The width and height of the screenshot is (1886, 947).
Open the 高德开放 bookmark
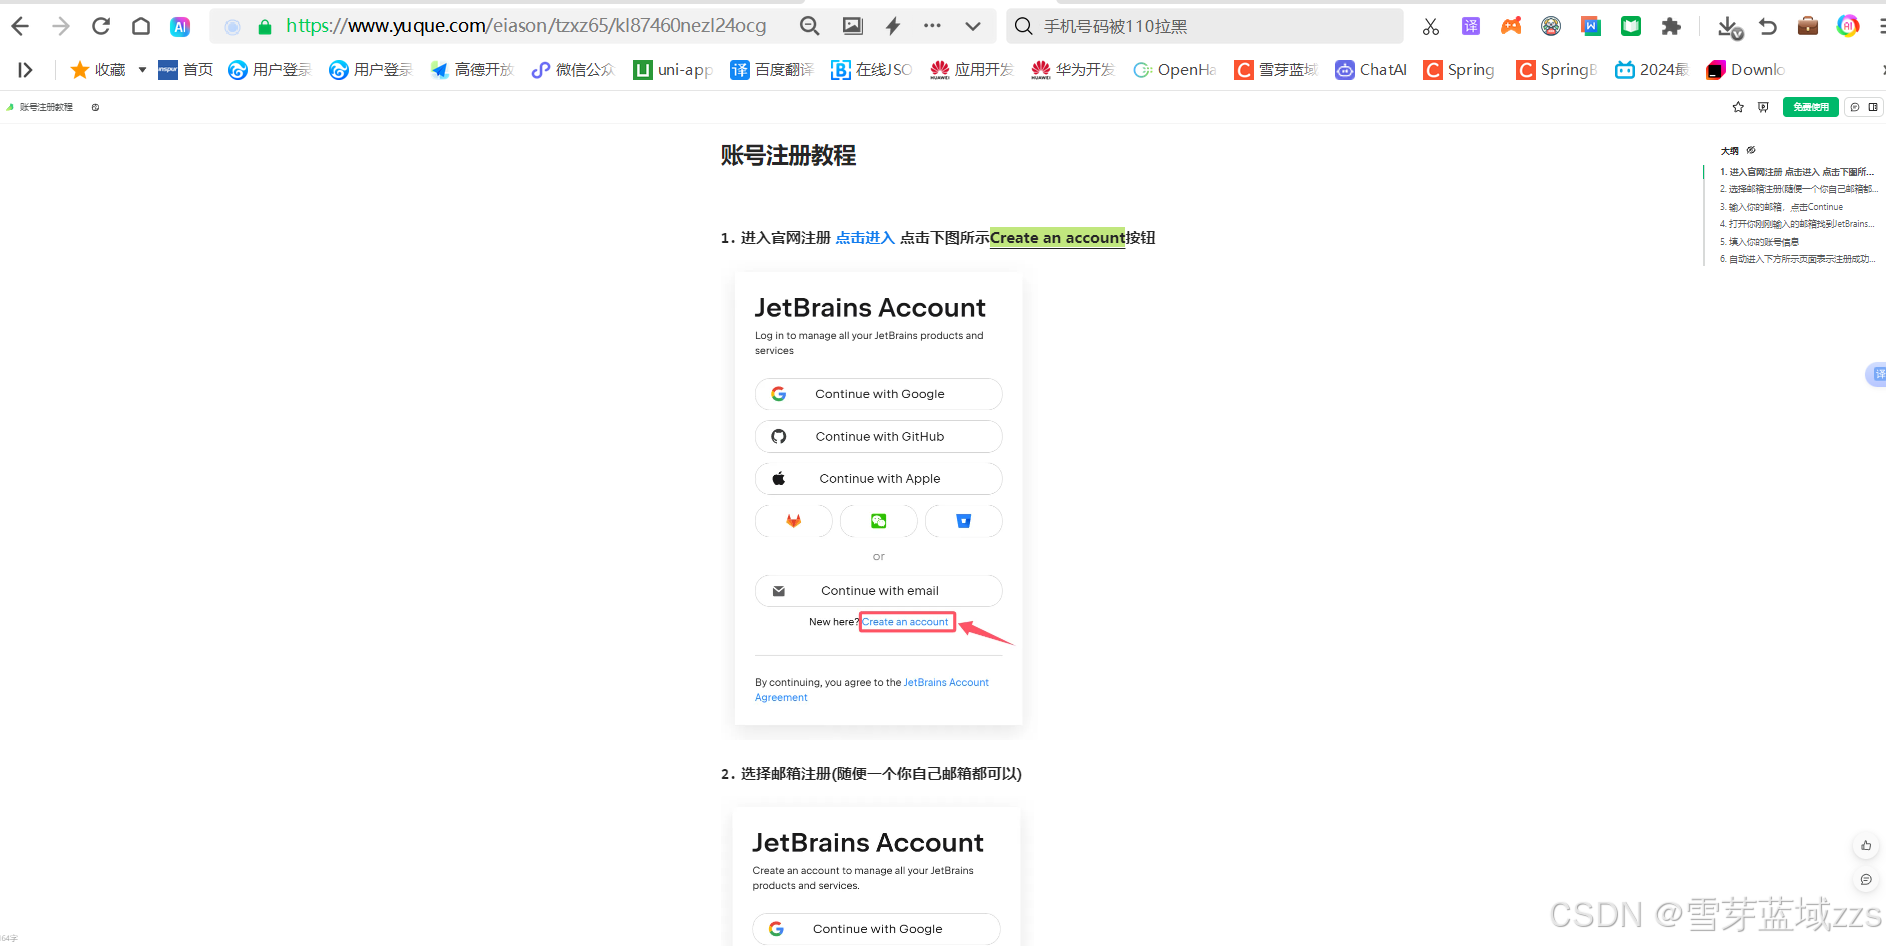(472, 69)
